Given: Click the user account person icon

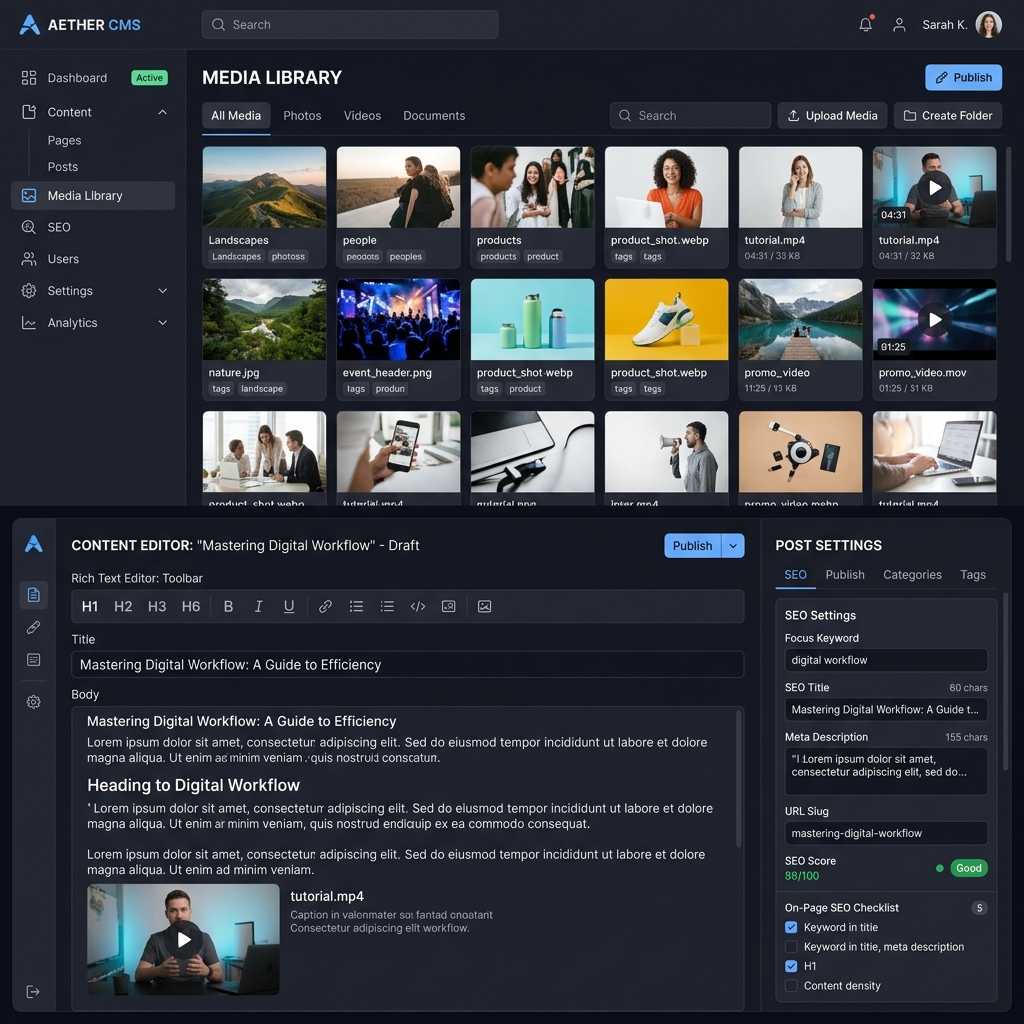Looking at the screenshot, I should tap(899, 25).
